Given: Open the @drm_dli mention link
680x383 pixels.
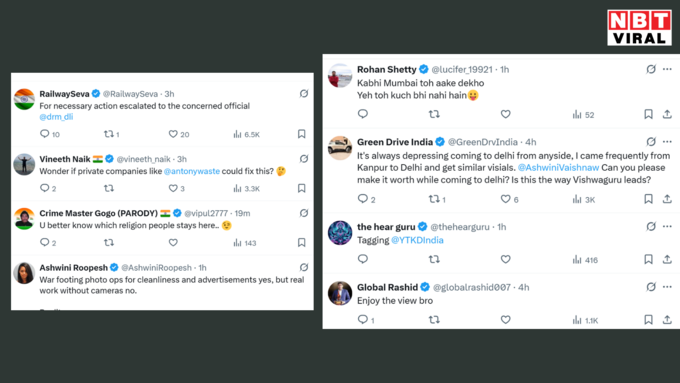Looking at the screenshot, I should click(x=56, y=117).
